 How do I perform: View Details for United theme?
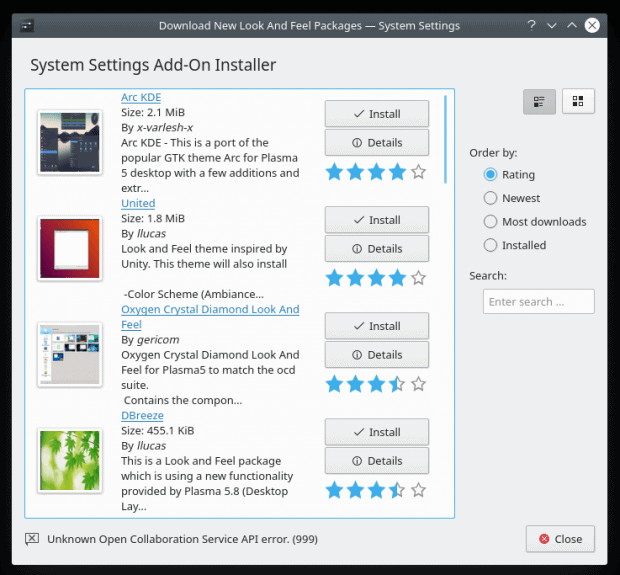coord(377,248)
